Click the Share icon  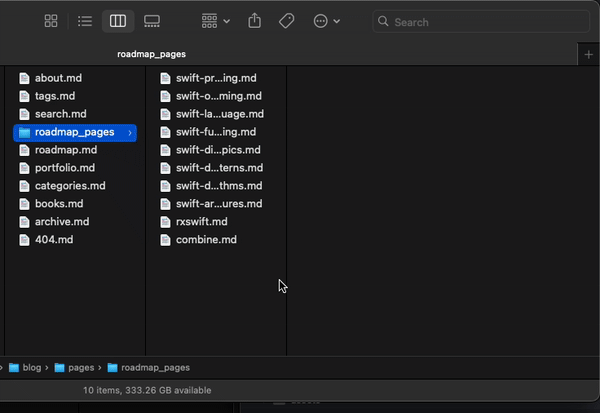254,21
